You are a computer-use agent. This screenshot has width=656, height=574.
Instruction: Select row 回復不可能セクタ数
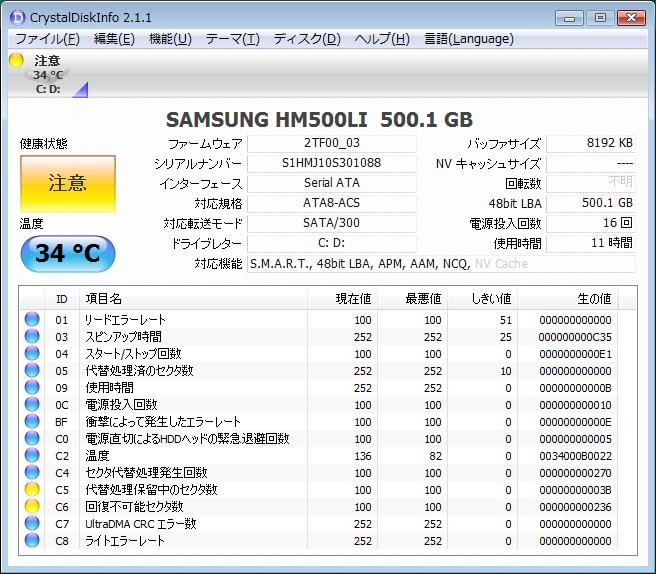pyautogui.click(x=319, y=507)
